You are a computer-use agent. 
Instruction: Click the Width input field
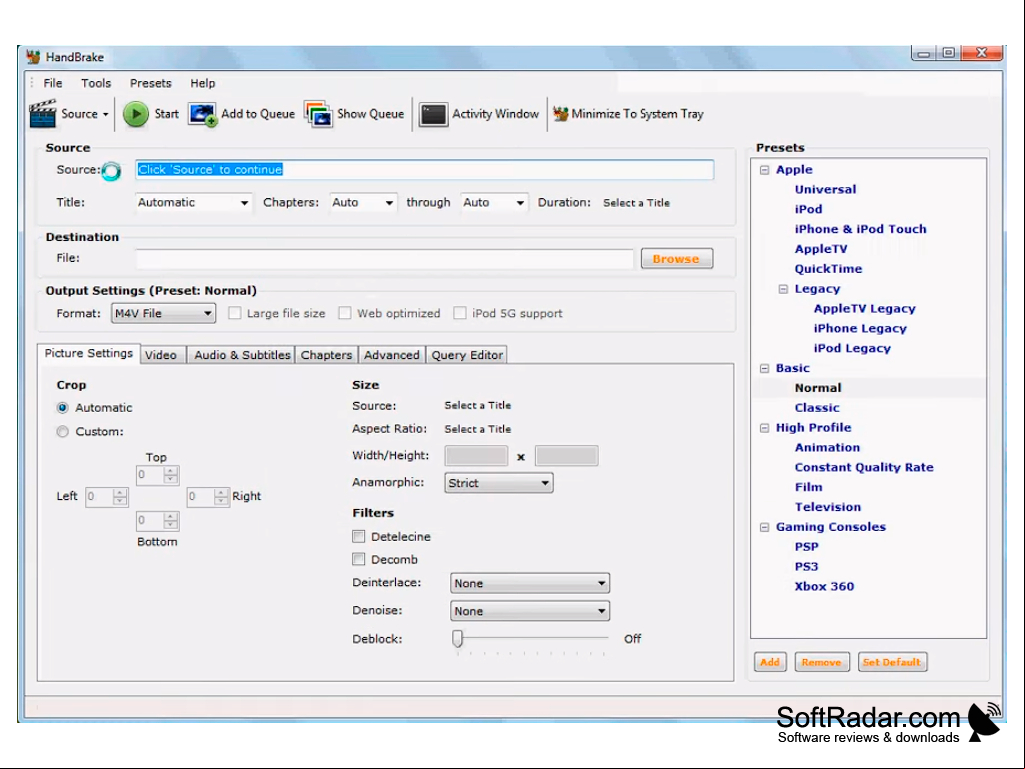[x=476, y=456]
